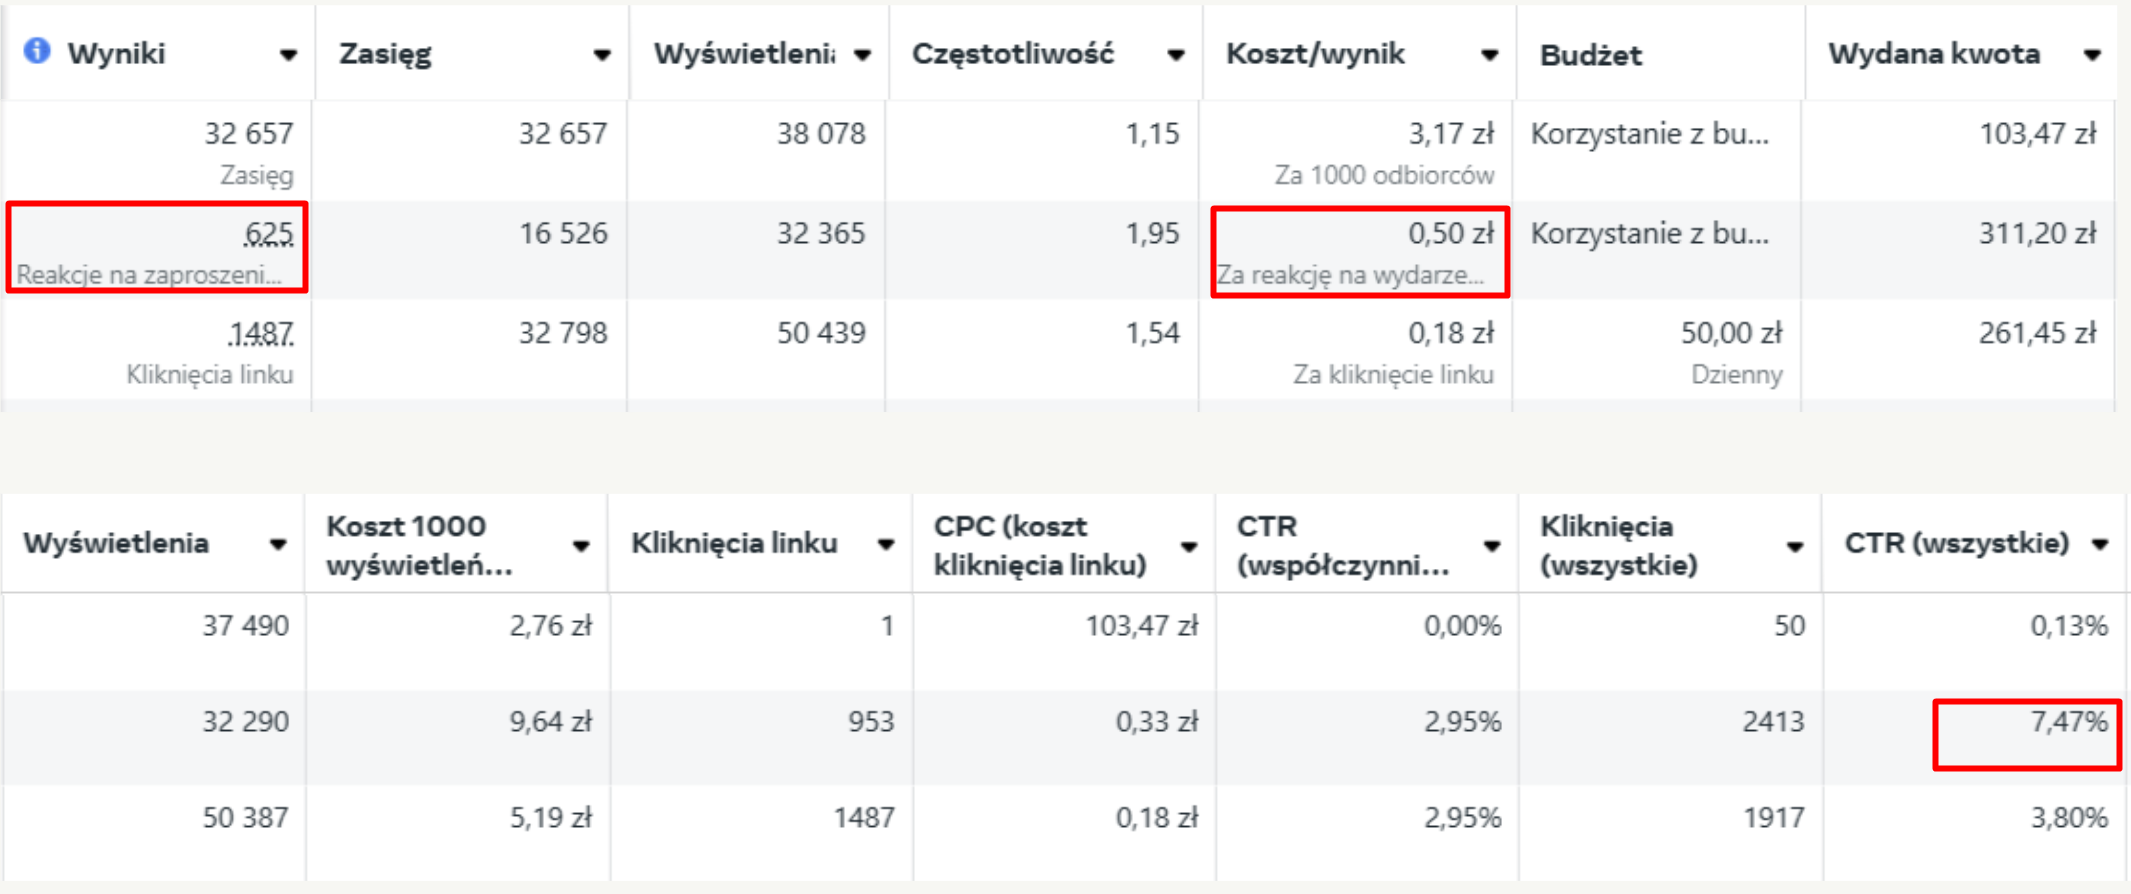Screen dimensions: 2131x894
Task: Click the Częstotliwość column dropdown arrow
Action: [1176, 54]
